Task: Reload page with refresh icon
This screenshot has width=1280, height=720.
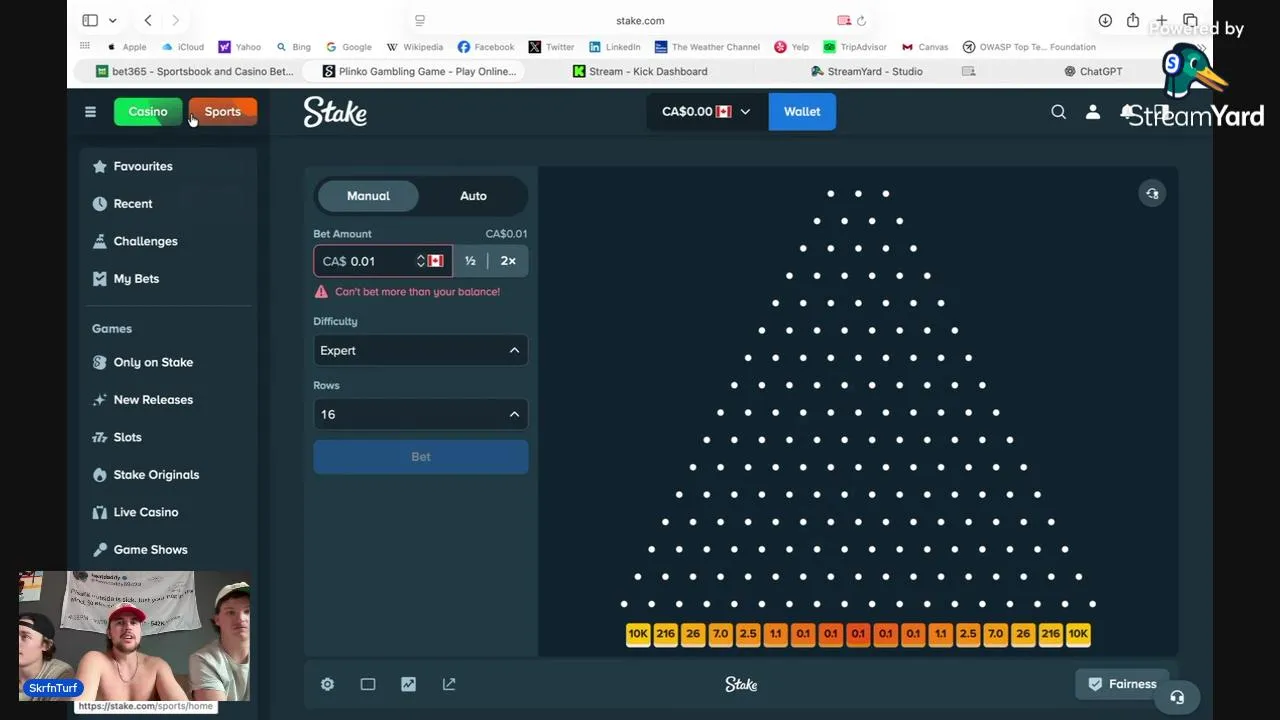Action: coord(861,20)
